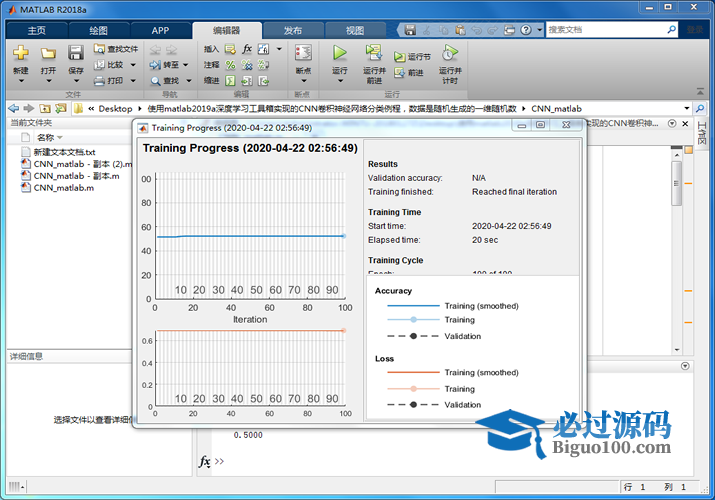Open the address bar path dropdown
This screenshot has height=500, width=715.
click(685, 108)
